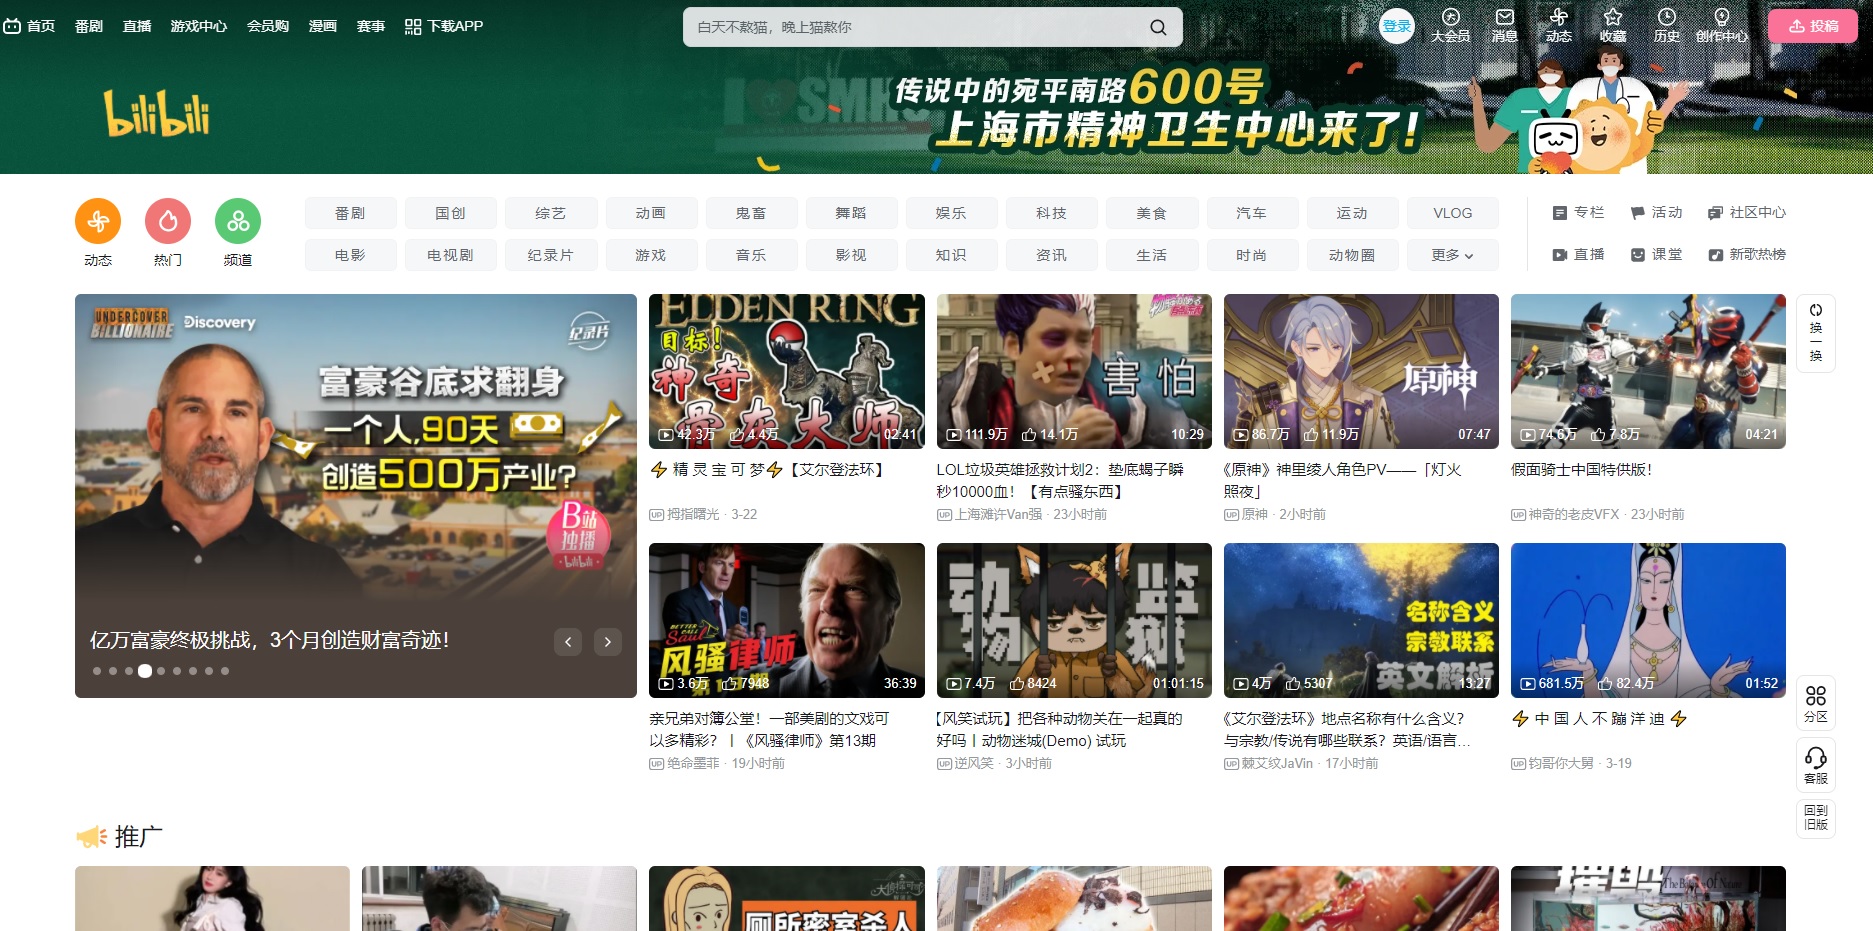This screenshot has width=1873, height=931.
Task: Go to previous carousel slide
Action: click(568, 642)
